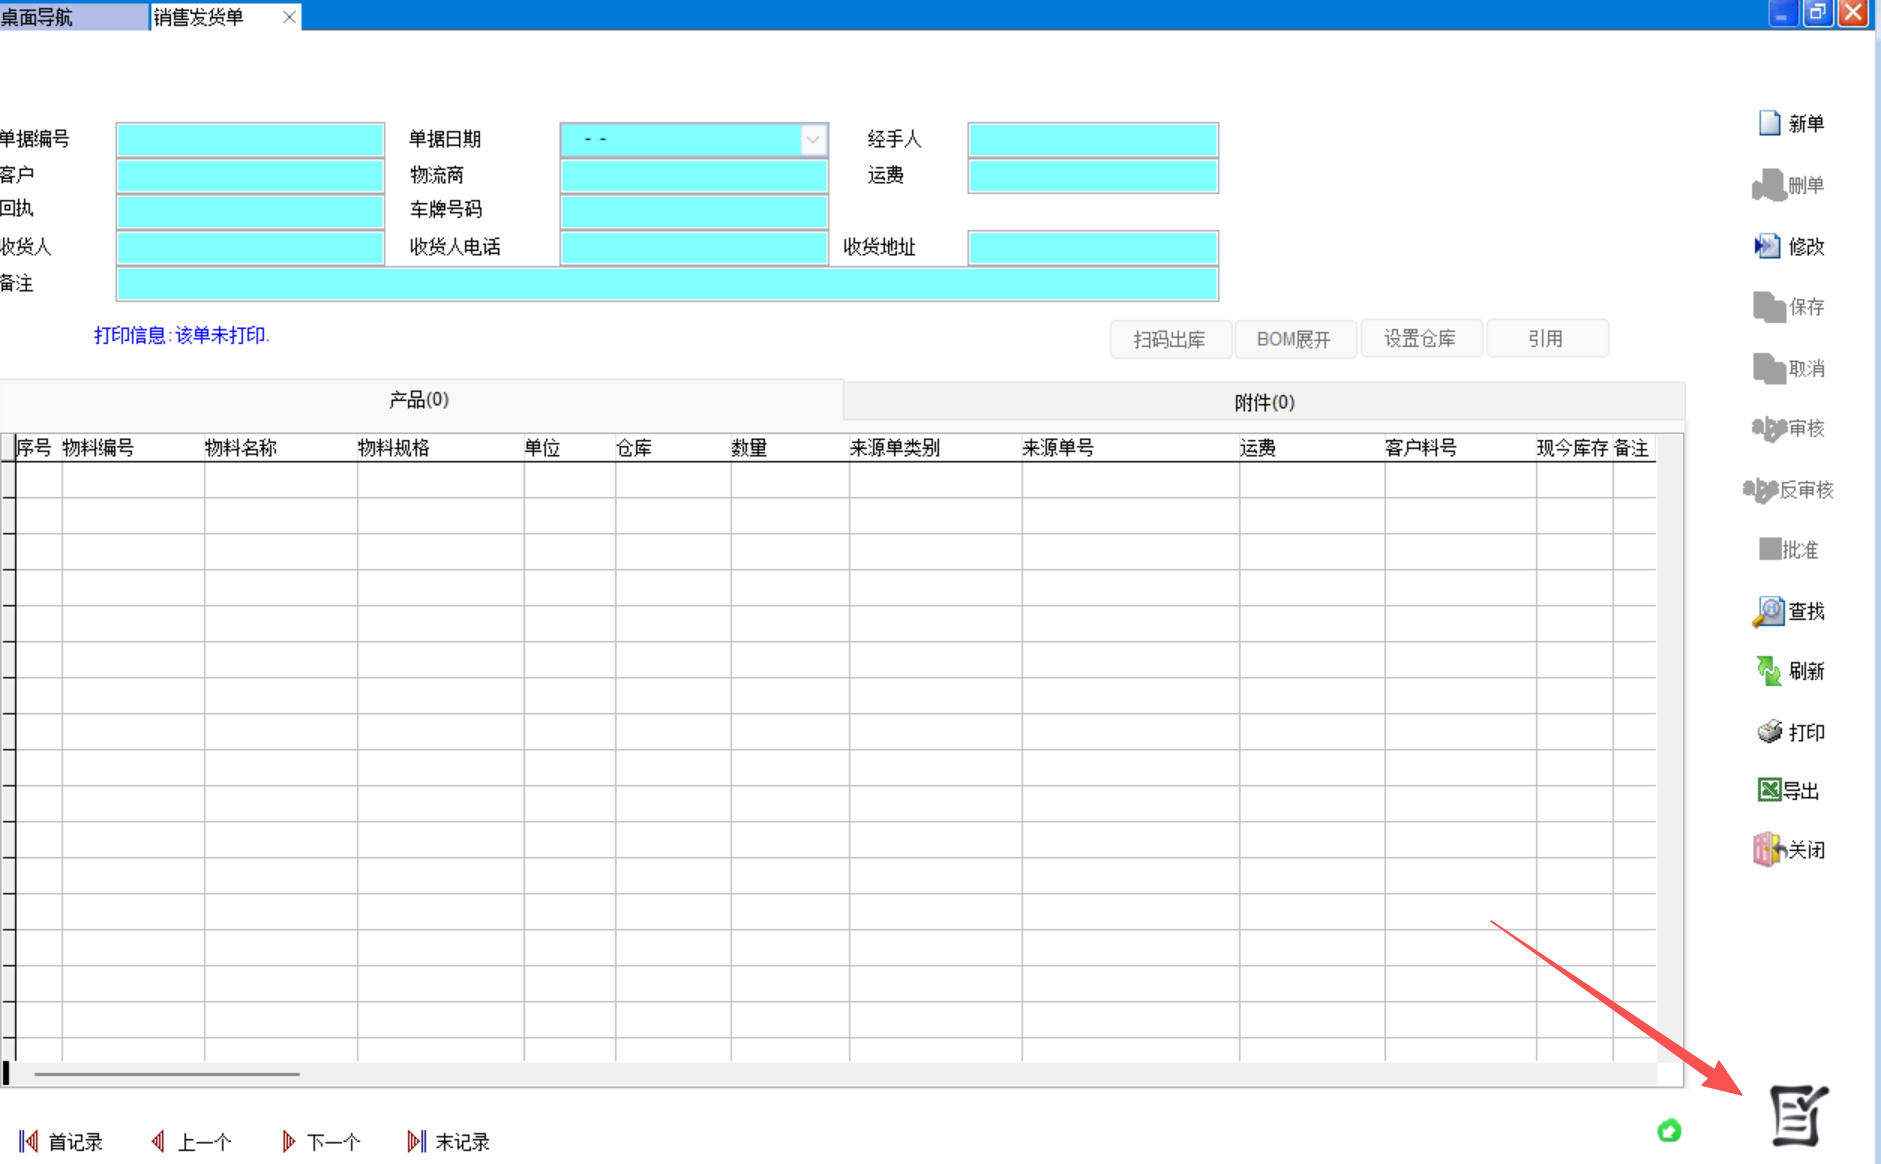
Task: Click the notepad icon at bottom right
Action: coord(1798,1116)
